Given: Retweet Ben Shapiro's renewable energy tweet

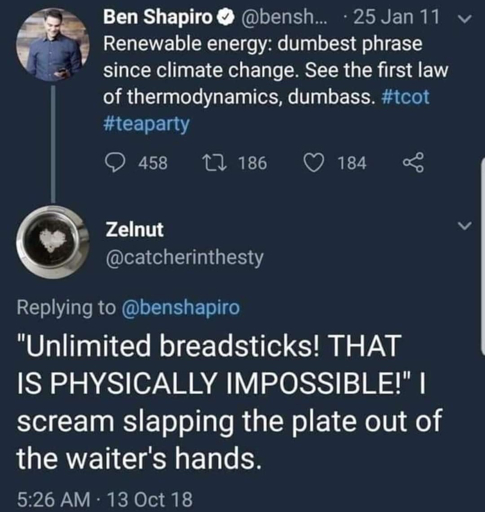Looking at the screenshot, I should tap(215, 163).
